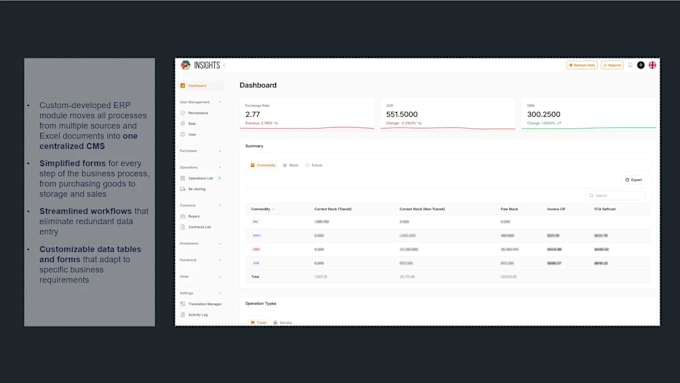Click the Current Stock (Non-Transit) column header
Screen dimensions: 680x383
point(422,209)
